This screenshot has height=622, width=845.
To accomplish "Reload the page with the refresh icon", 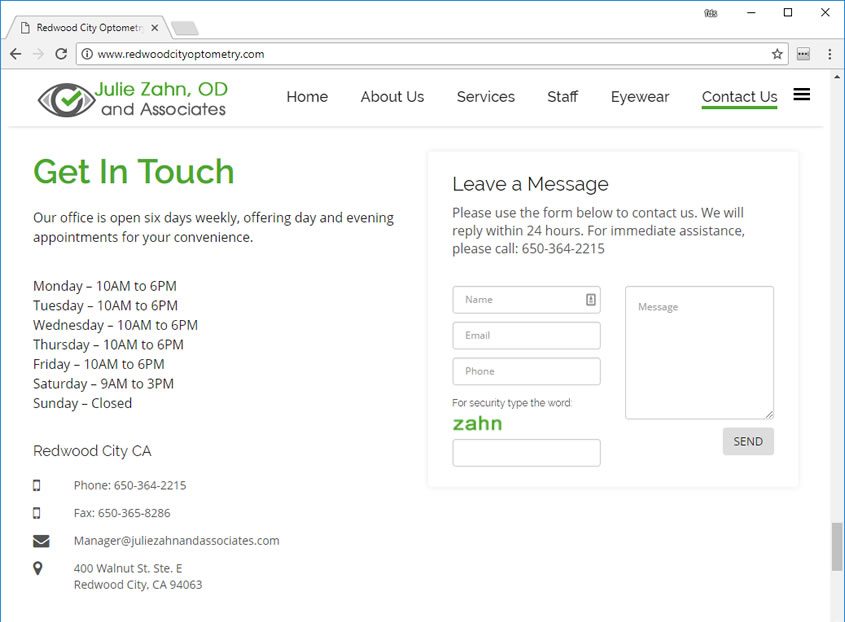I will pyautogui.click(x=61, y=54).
